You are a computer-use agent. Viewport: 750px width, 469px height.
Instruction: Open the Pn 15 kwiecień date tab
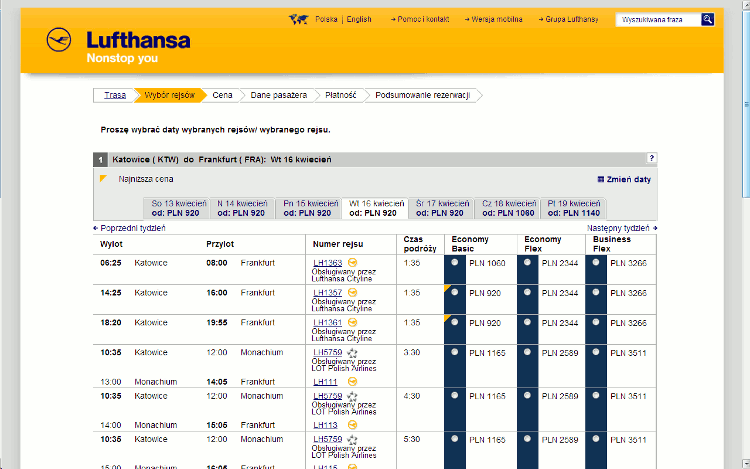coord(309,208)
